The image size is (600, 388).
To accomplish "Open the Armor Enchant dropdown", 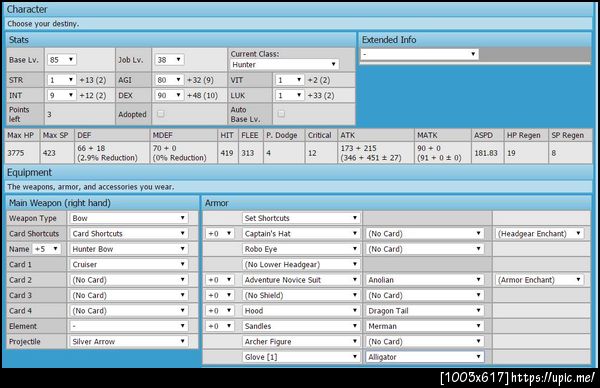I will (x=540, y=280).
